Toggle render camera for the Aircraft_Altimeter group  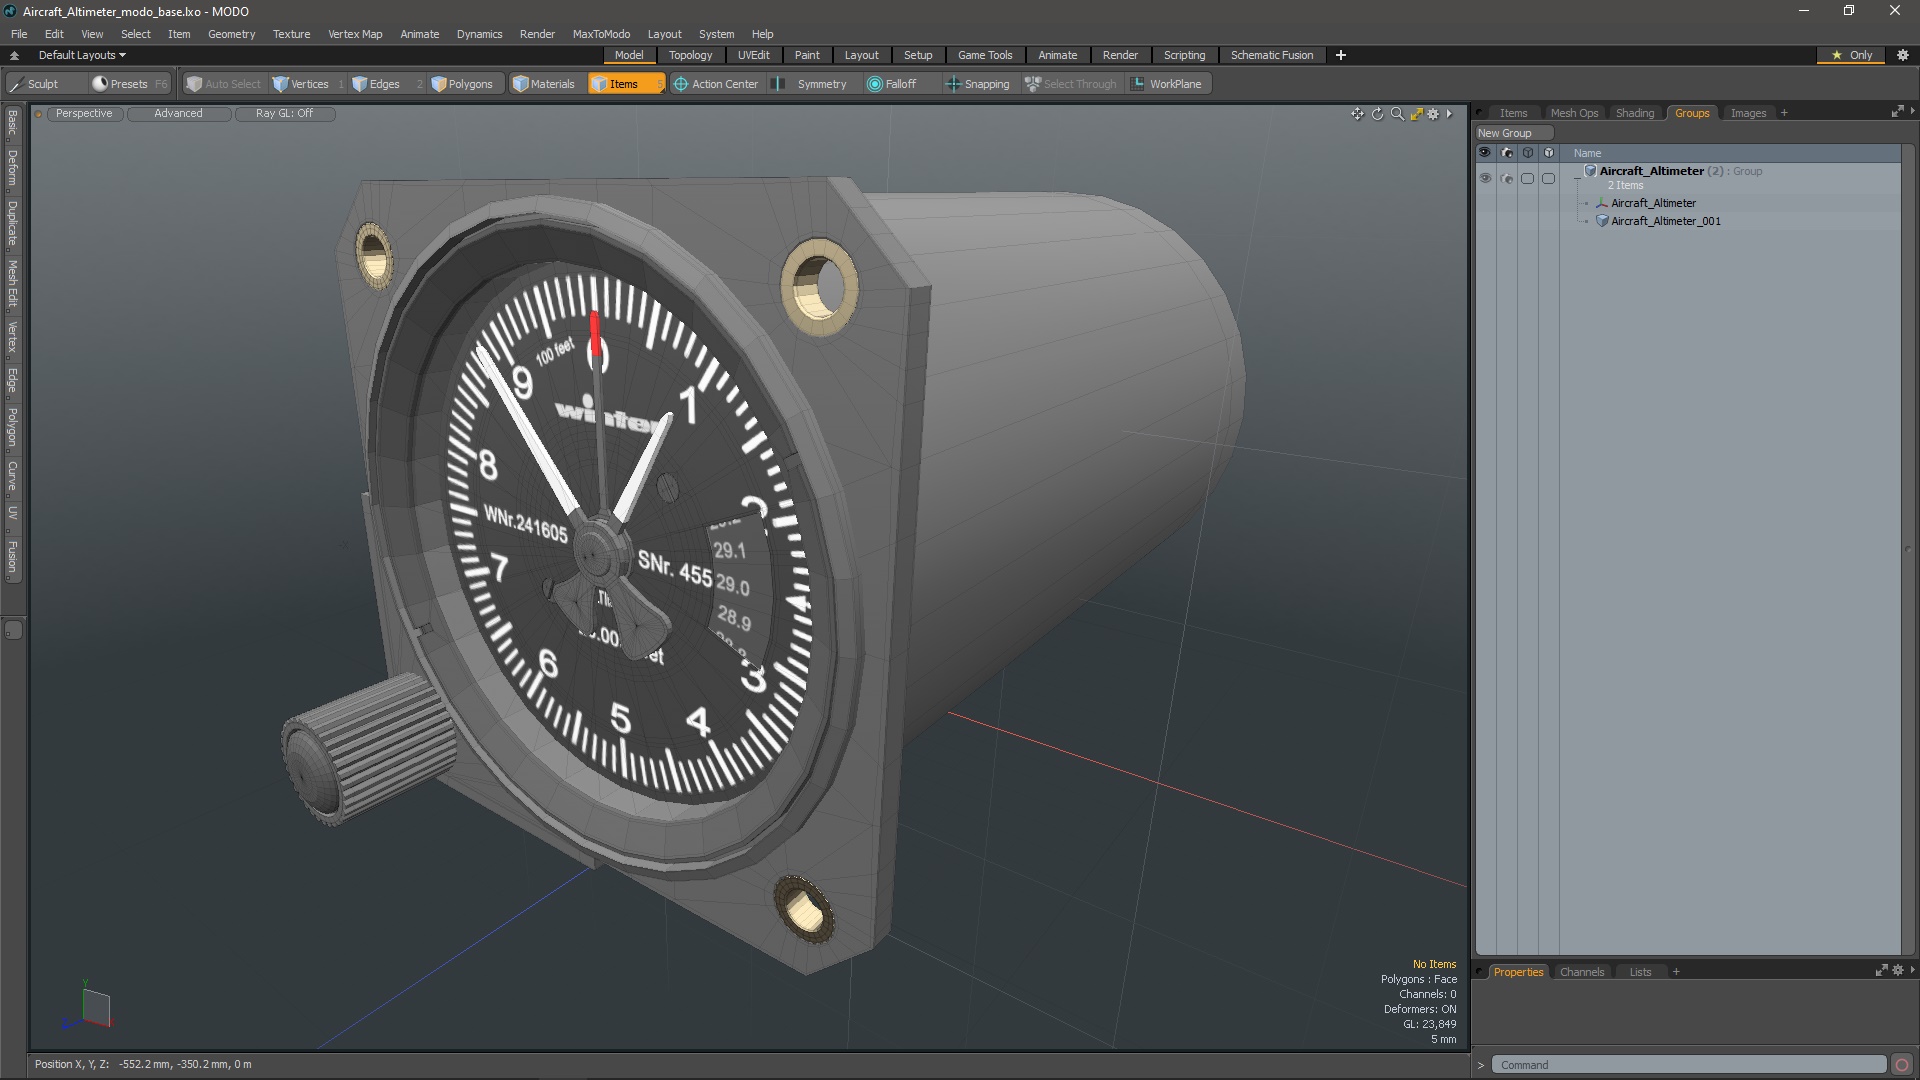pyautogui.click(x=1507, y=178)
